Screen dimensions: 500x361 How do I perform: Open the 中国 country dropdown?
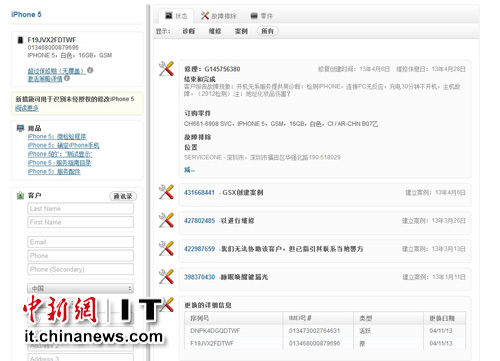81,288
